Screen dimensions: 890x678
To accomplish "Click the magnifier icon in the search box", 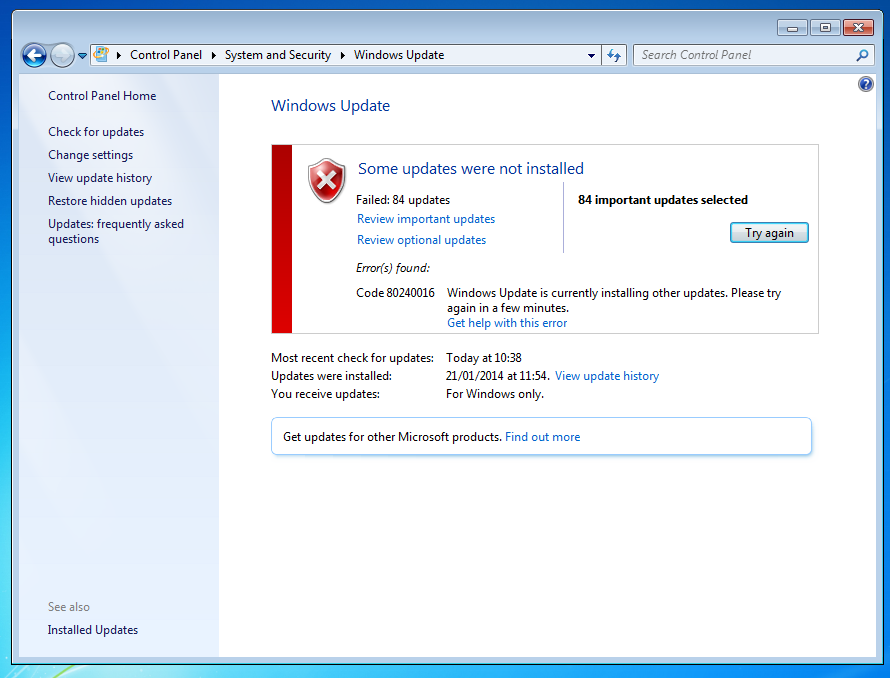I will click(x=862, y=56).
